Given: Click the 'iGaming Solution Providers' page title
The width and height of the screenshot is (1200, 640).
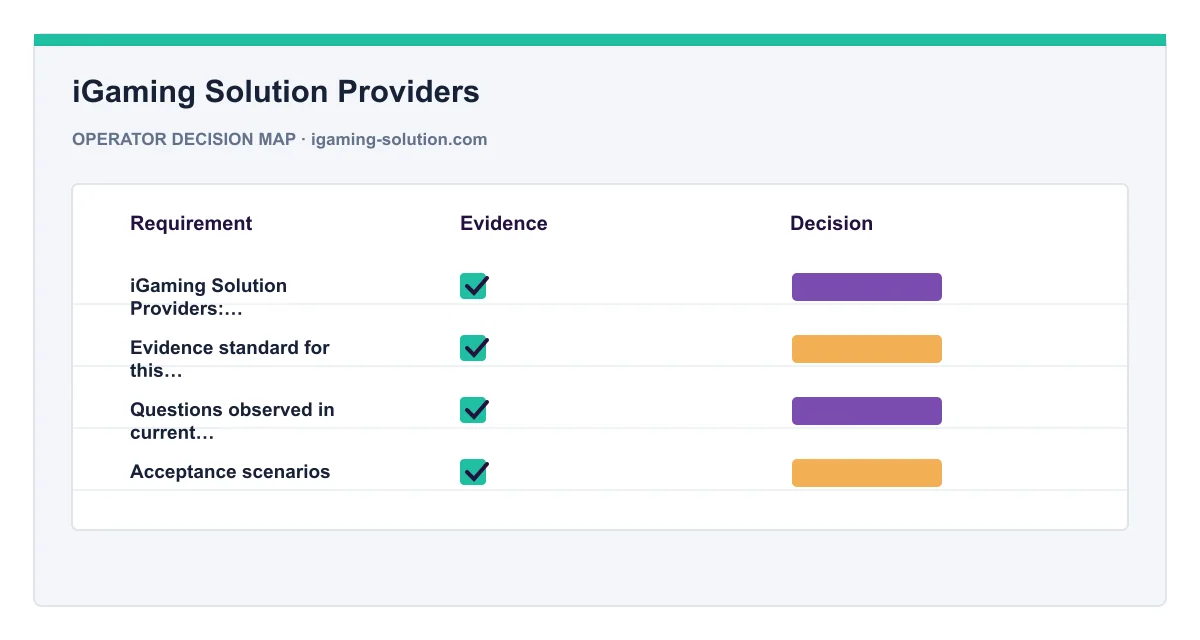Looking at the screenshot, I should pyautogui.click(x=276, y=92).
